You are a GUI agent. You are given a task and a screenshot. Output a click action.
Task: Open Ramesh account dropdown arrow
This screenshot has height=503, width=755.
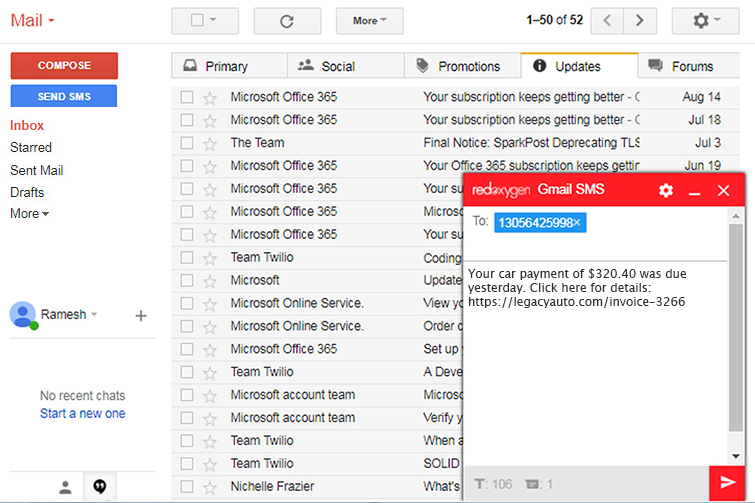94,314
